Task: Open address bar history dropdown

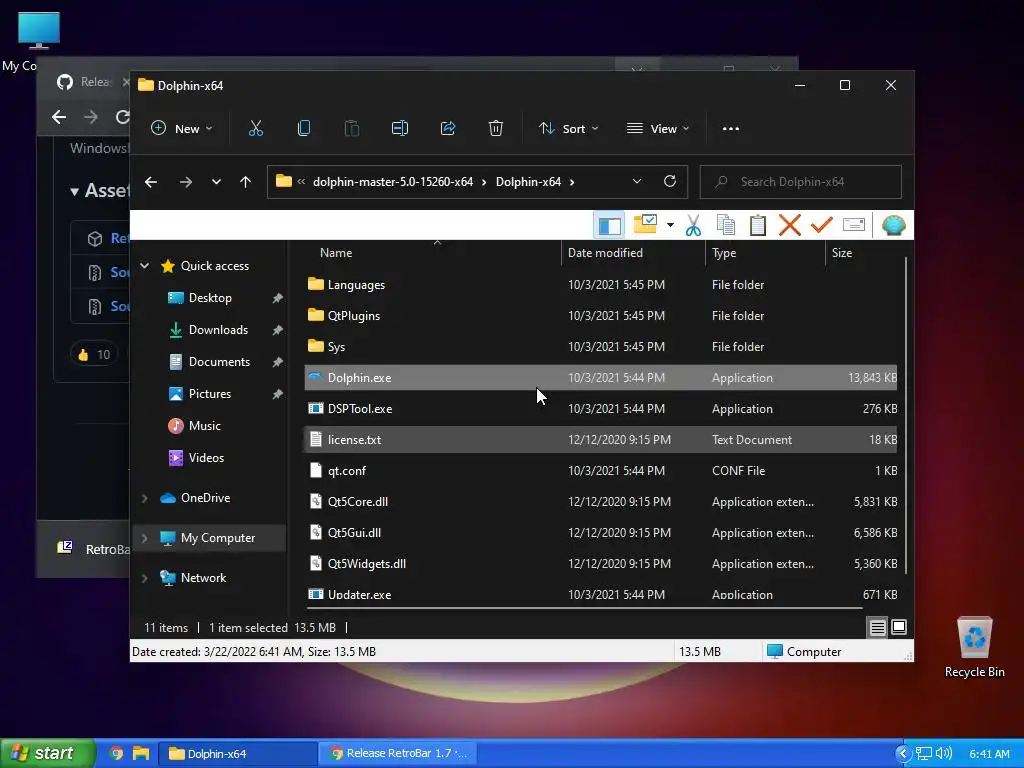Action: [637, 182]
